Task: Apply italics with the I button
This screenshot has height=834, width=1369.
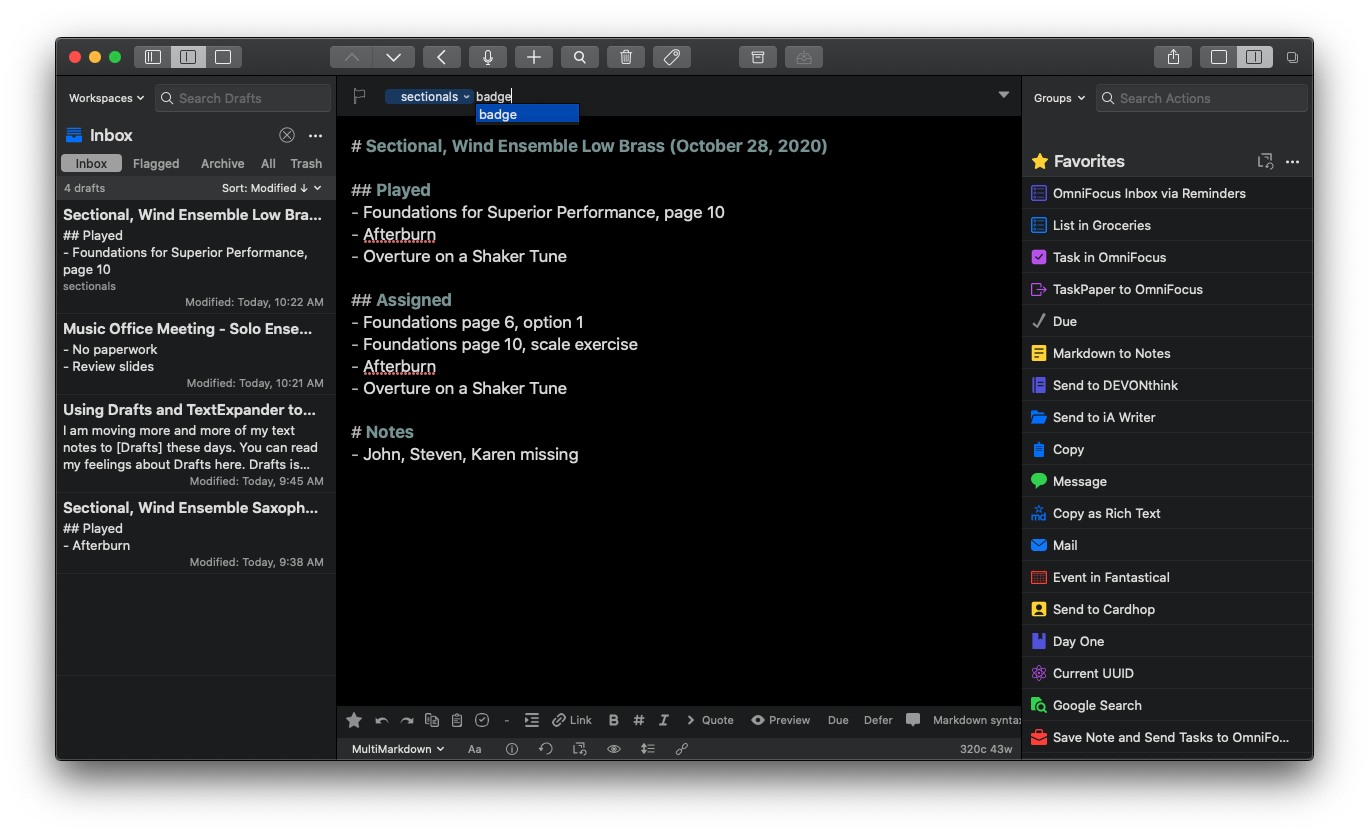Action: click(664, 720)
